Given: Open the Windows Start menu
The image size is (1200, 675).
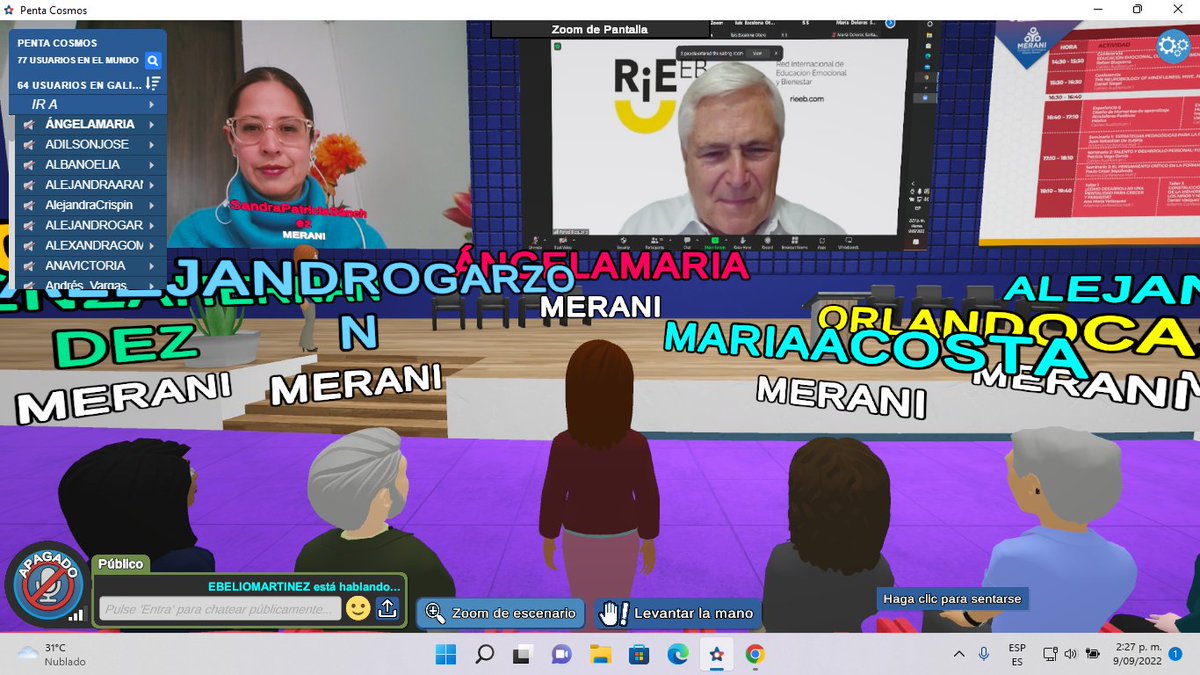Looking at the screenshot, I should [x=446, y=655].
